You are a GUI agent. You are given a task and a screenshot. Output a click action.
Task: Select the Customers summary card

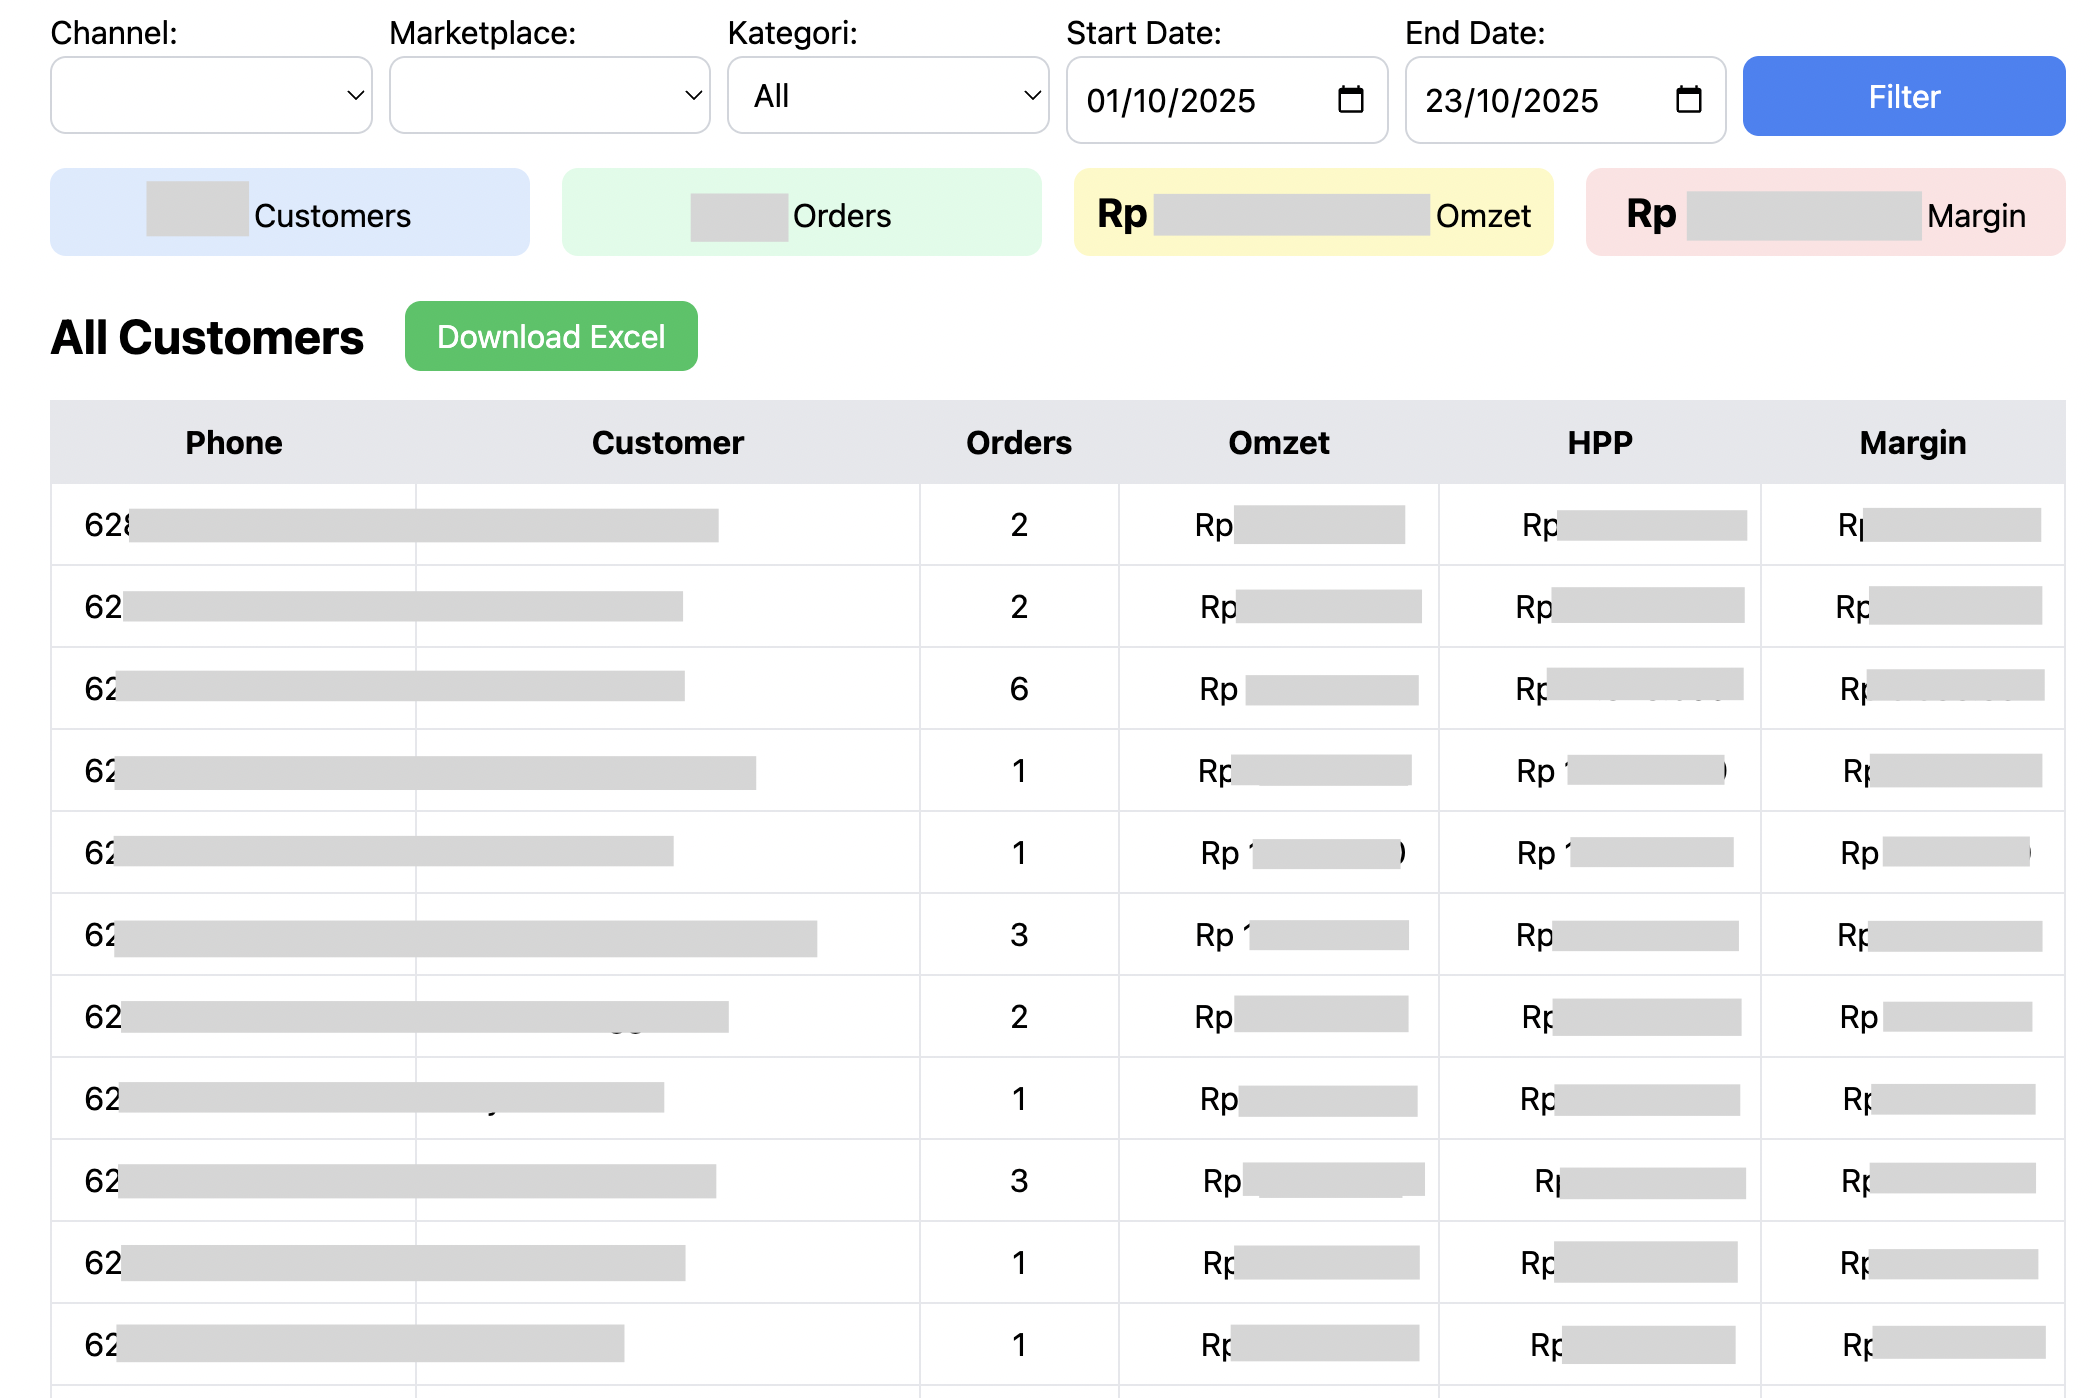289,212
